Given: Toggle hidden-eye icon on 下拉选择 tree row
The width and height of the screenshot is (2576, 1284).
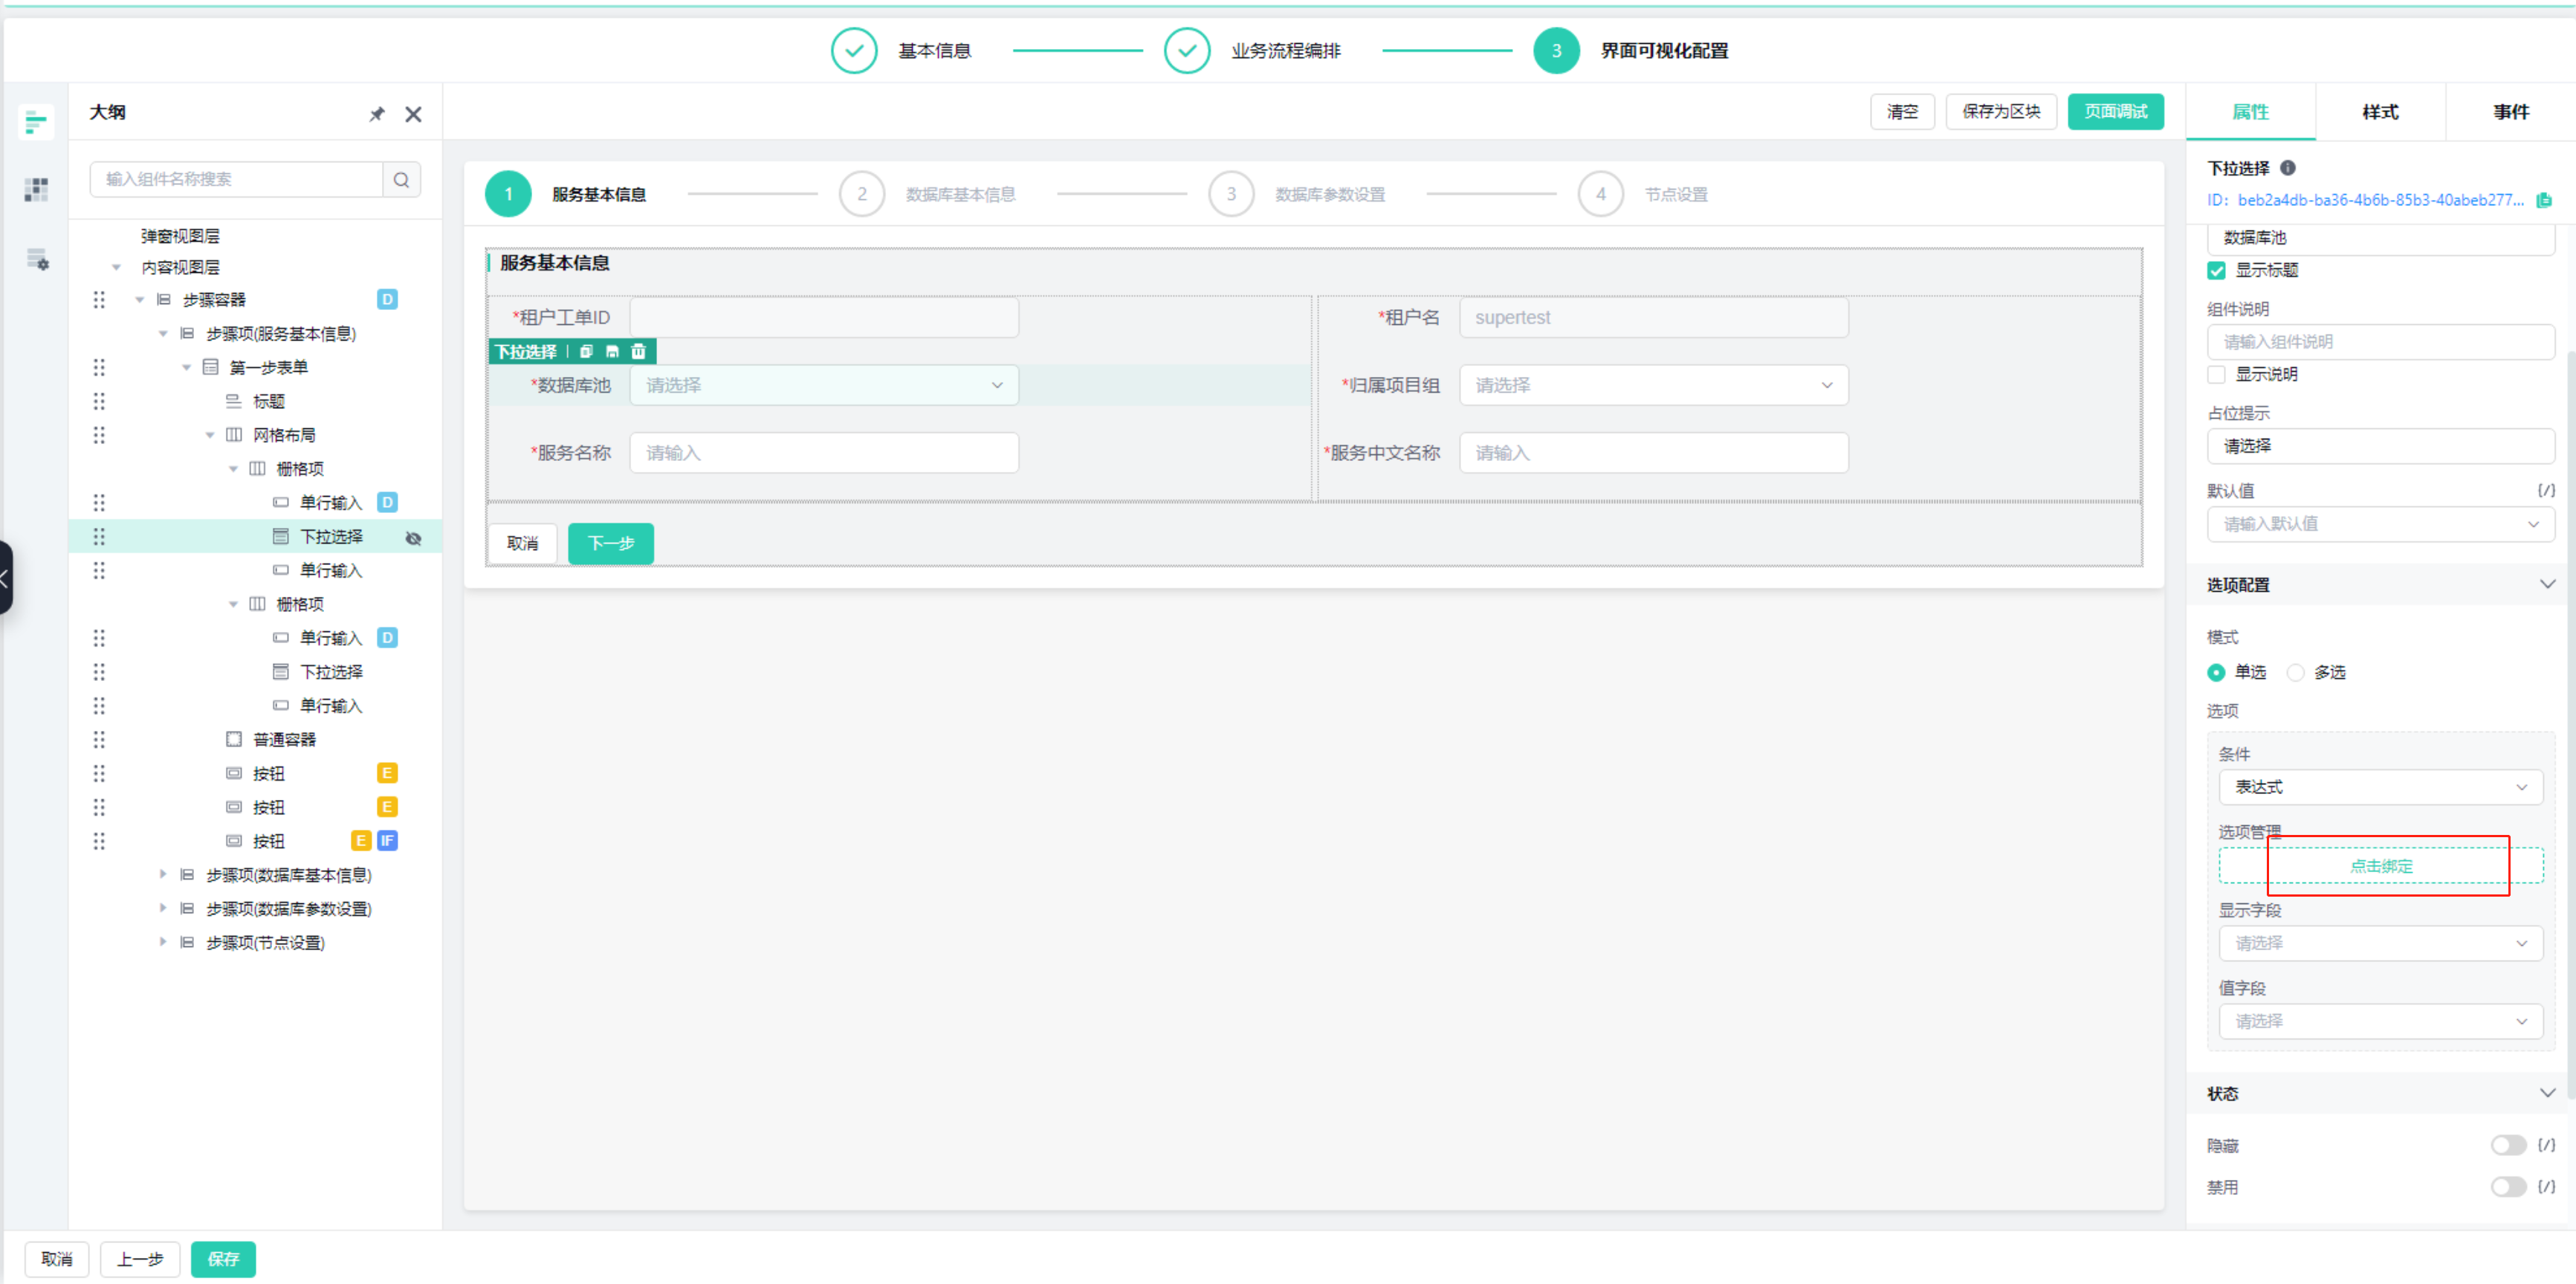Looking at the screenshot, I should [x=413, y=538].
